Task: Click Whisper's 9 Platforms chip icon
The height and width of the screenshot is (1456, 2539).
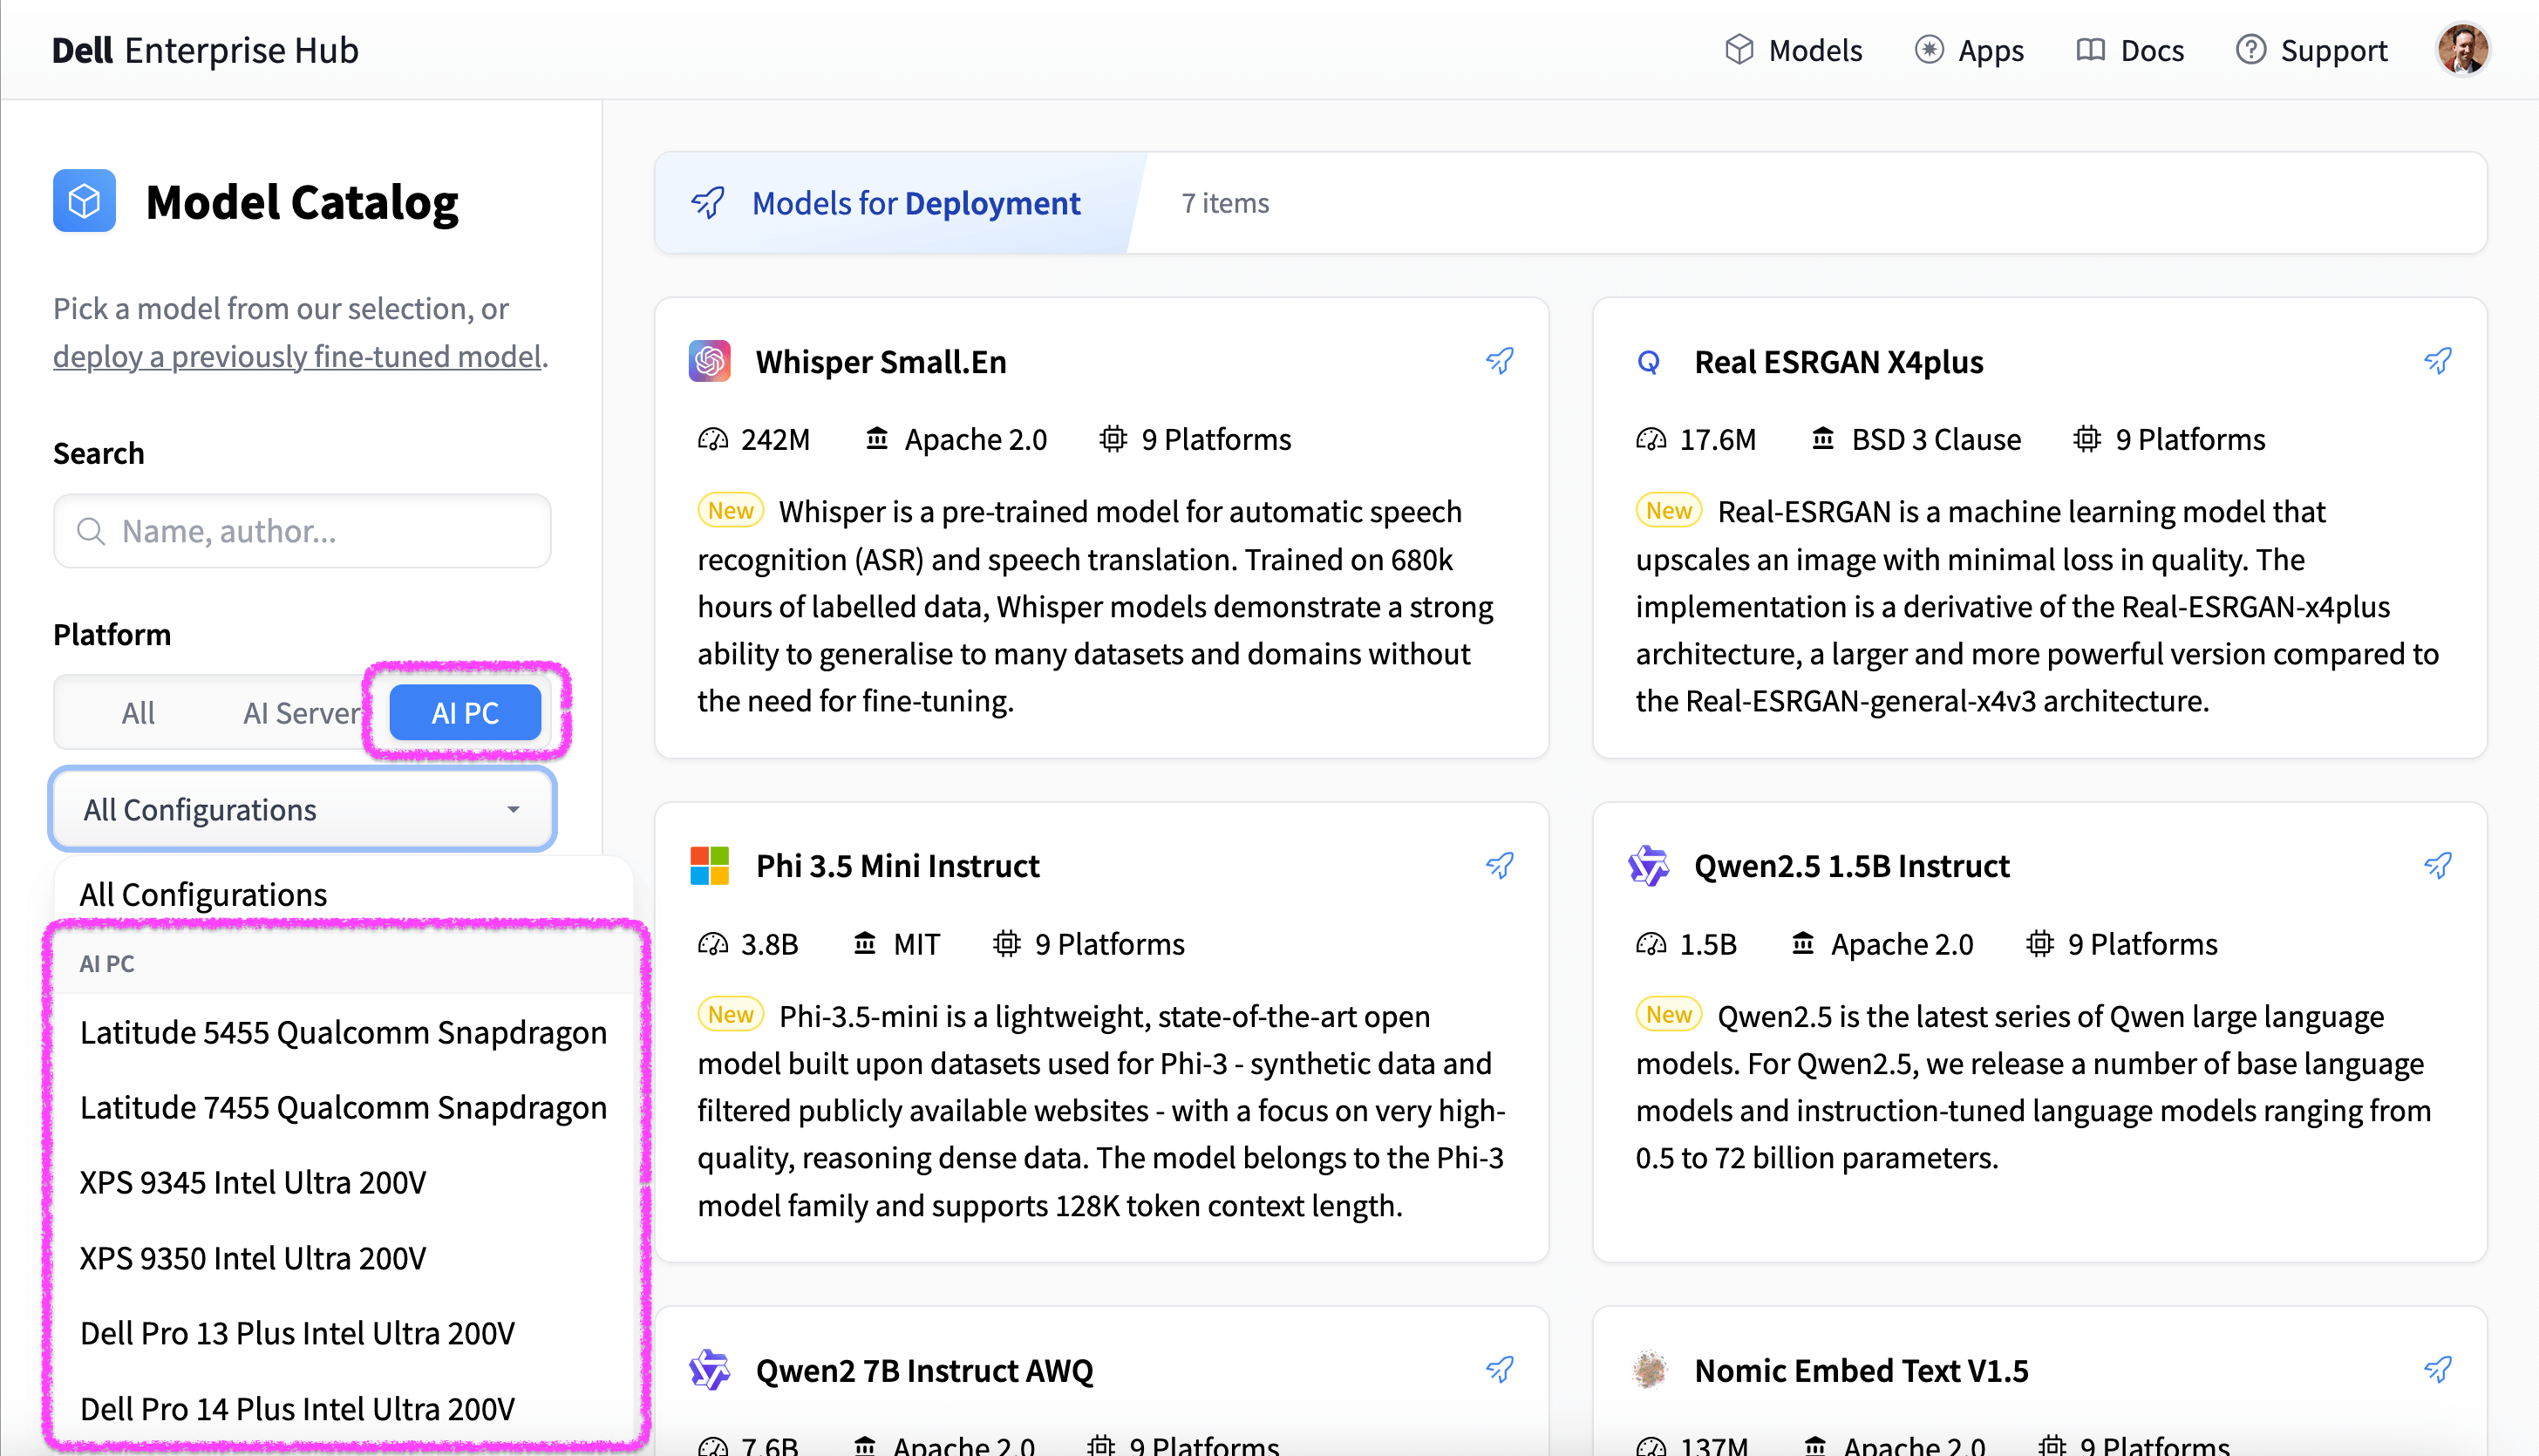Action: (1113, 439)
